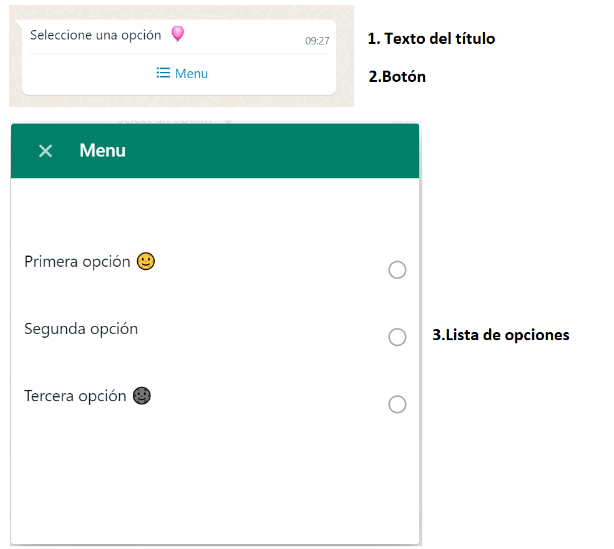The image size is (614, 549).
Task: Open the blue Menu button in message
Action: (x=182, y=73)
